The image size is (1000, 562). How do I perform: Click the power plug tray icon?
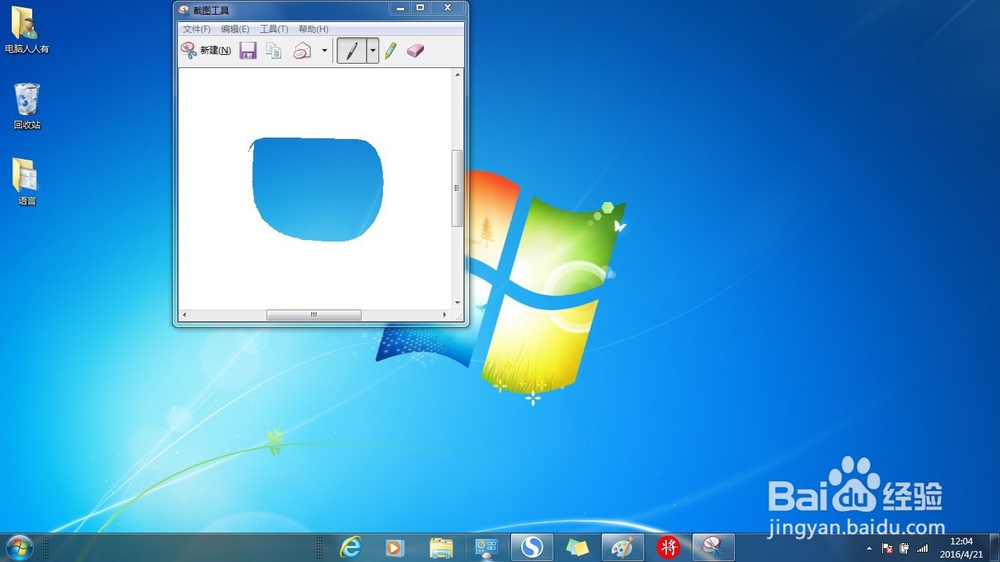tap(904, 548)
